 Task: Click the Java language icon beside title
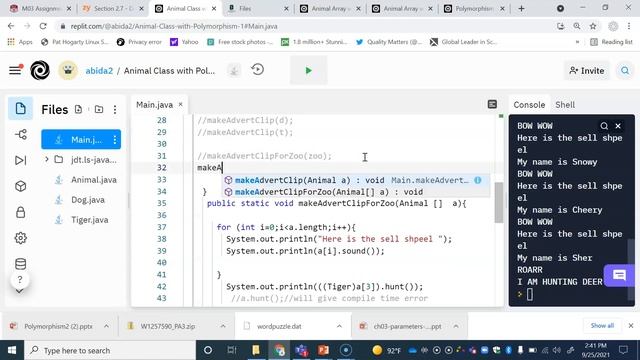[234, 70]
